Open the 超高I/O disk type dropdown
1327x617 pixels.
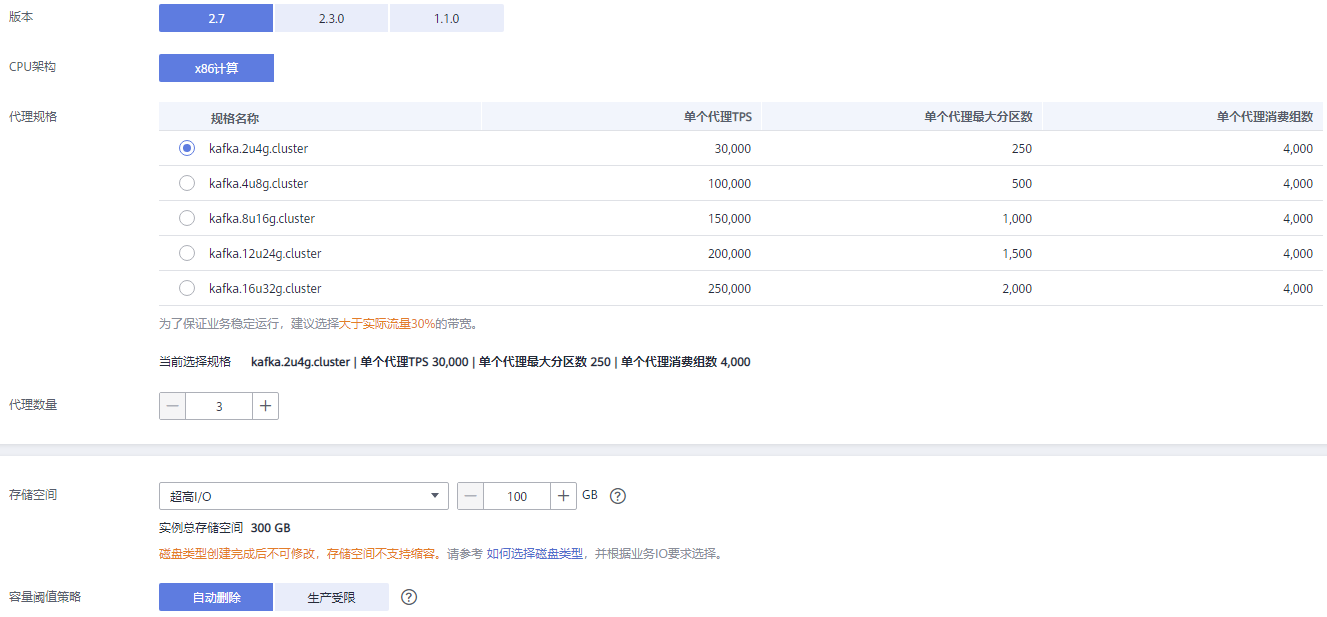pos(304,496)
